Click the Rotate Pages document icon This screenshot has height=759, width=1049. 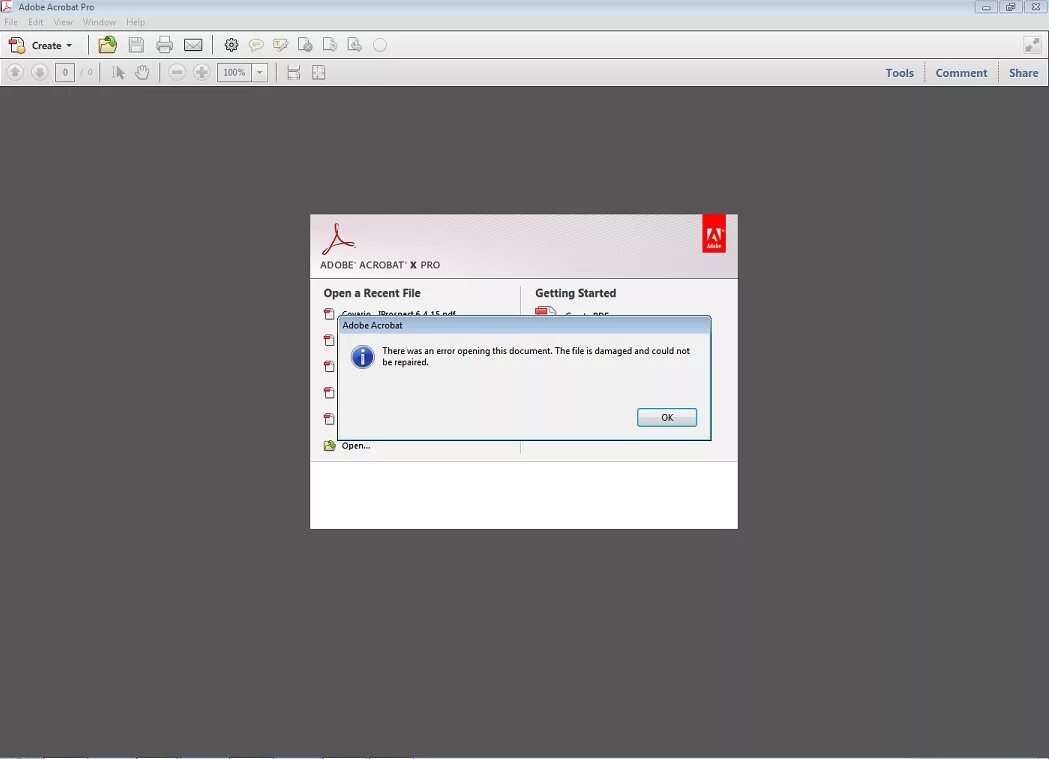point(330,45)
